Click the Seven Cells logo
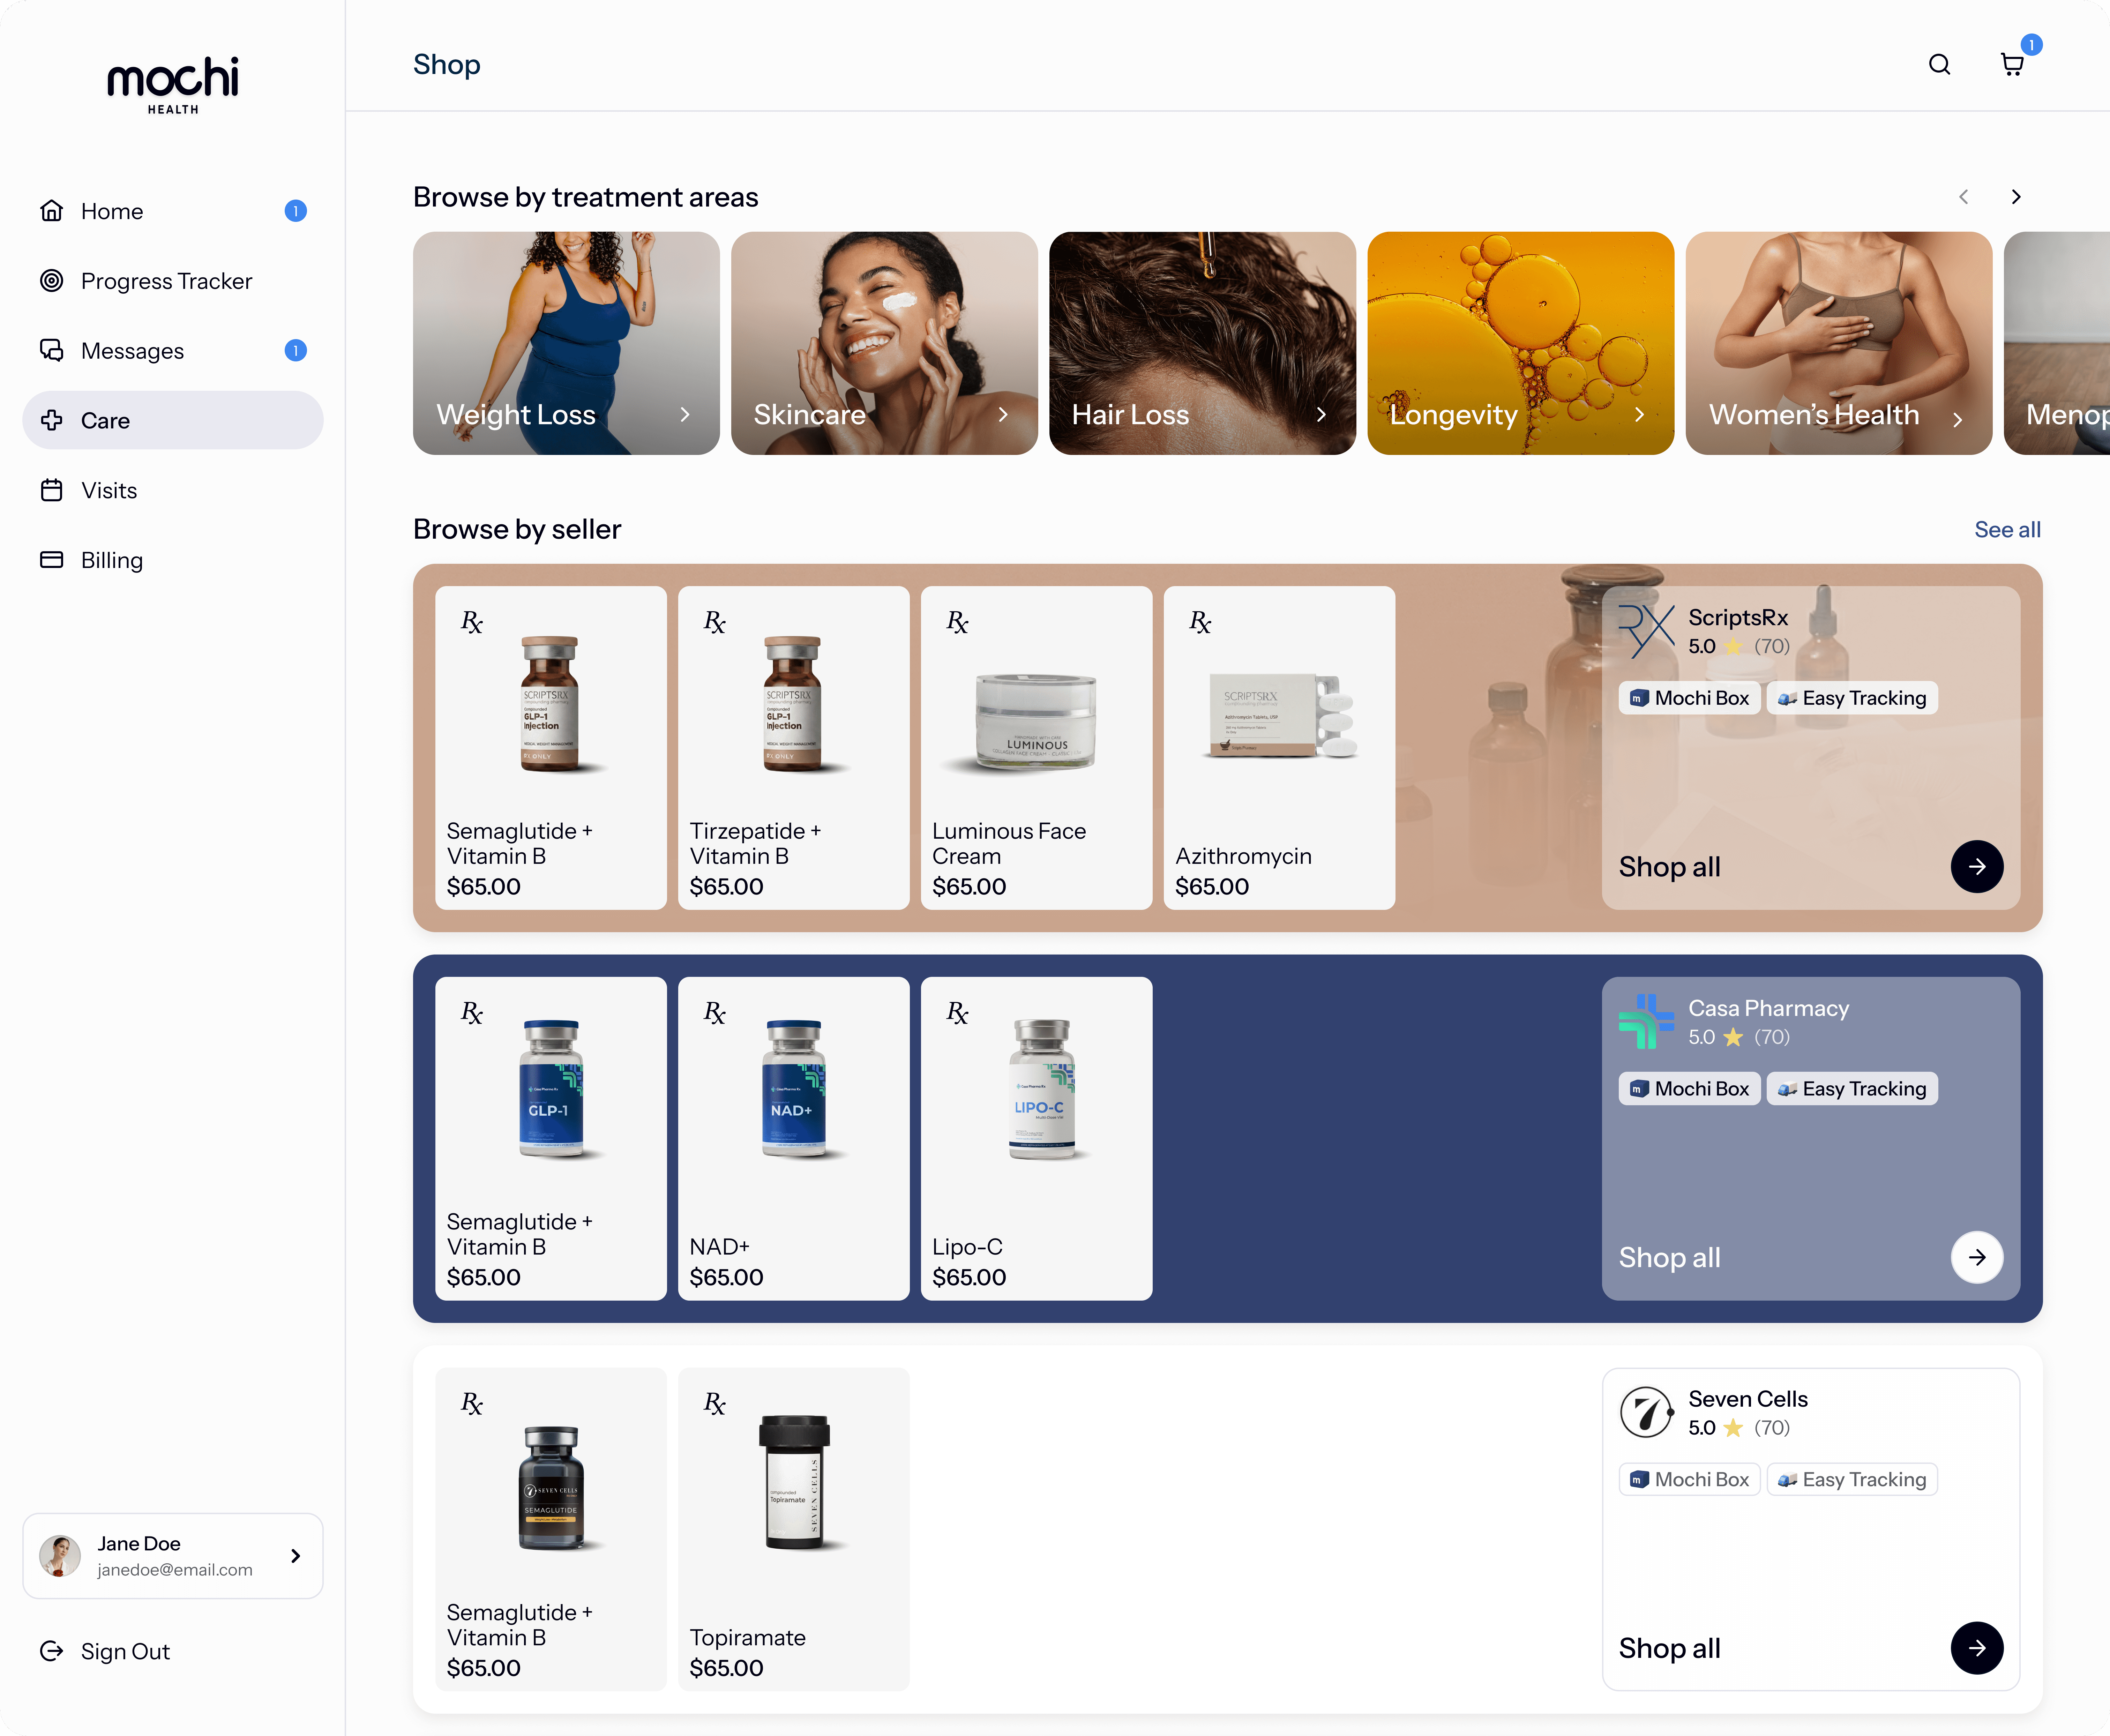 pyautogui.click(x=1646, y=1412)
